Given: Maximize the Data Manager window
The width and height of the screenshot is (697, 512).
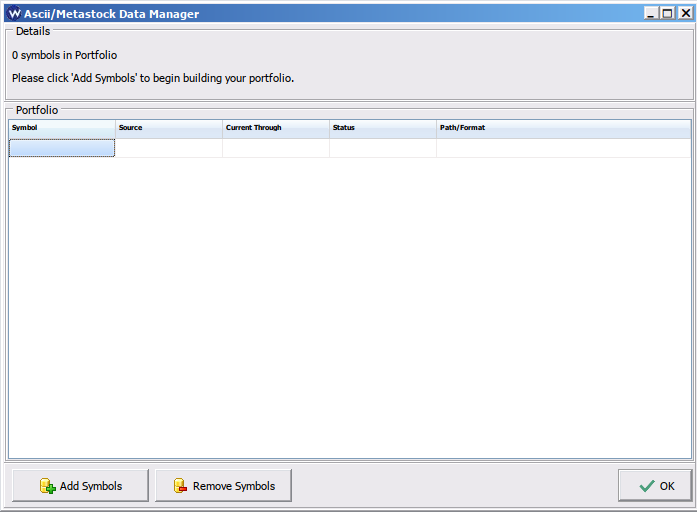Looking at the screenshot, I should point(668,13).
